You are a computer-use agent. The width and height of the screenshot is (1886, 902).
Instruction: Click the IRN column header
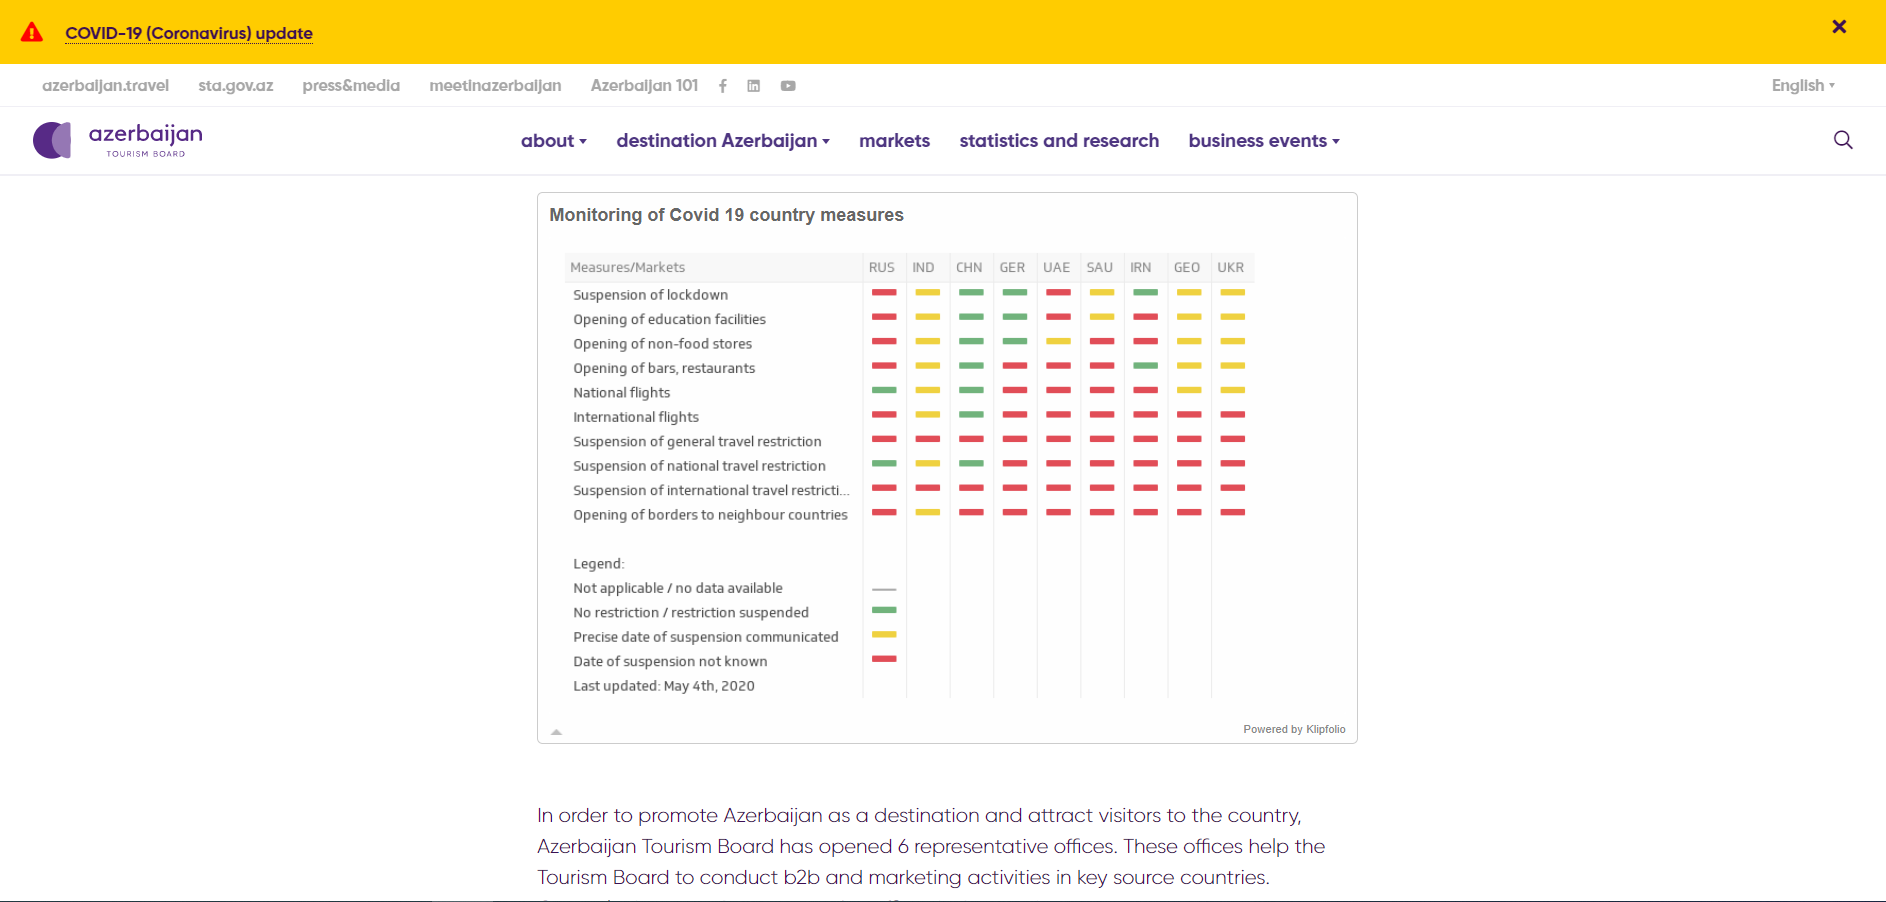[x=1140, y=267]
